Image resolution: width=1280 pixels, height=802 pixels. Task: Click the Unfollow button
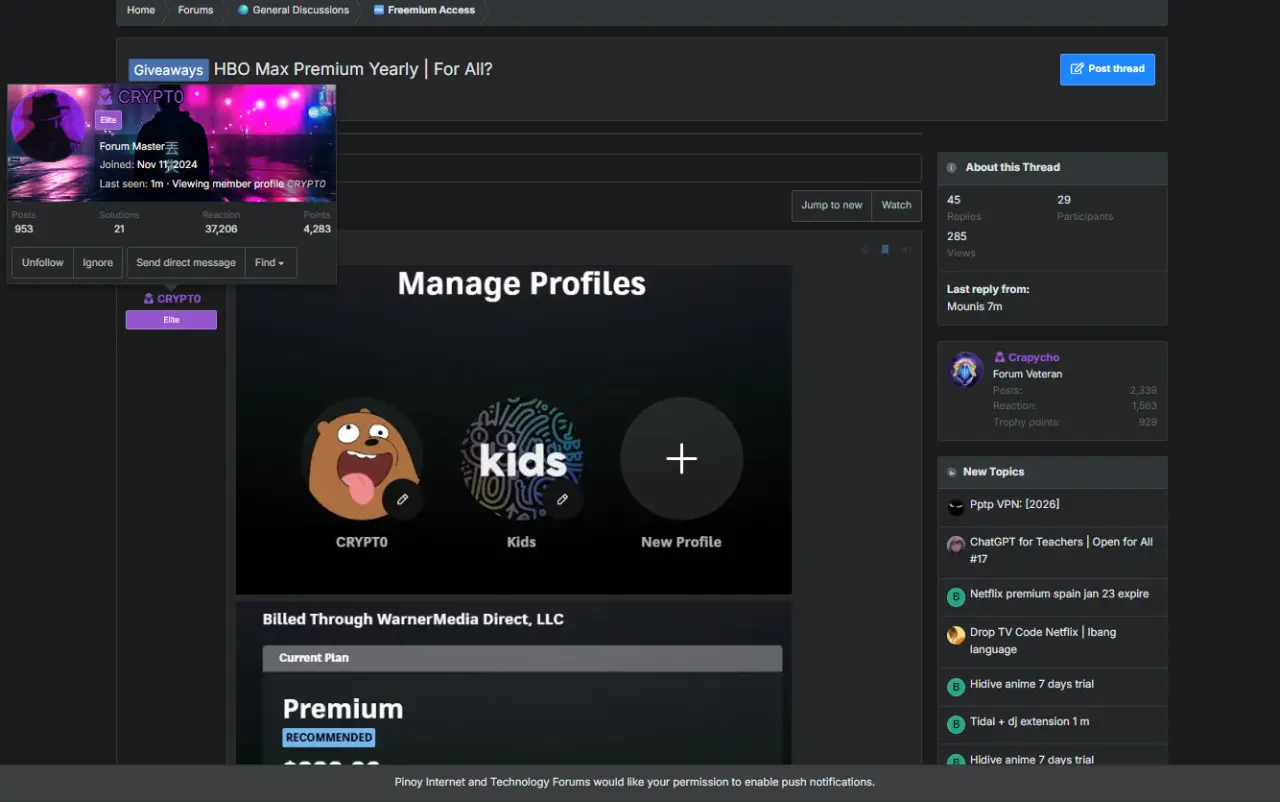[x=43, y=263]
